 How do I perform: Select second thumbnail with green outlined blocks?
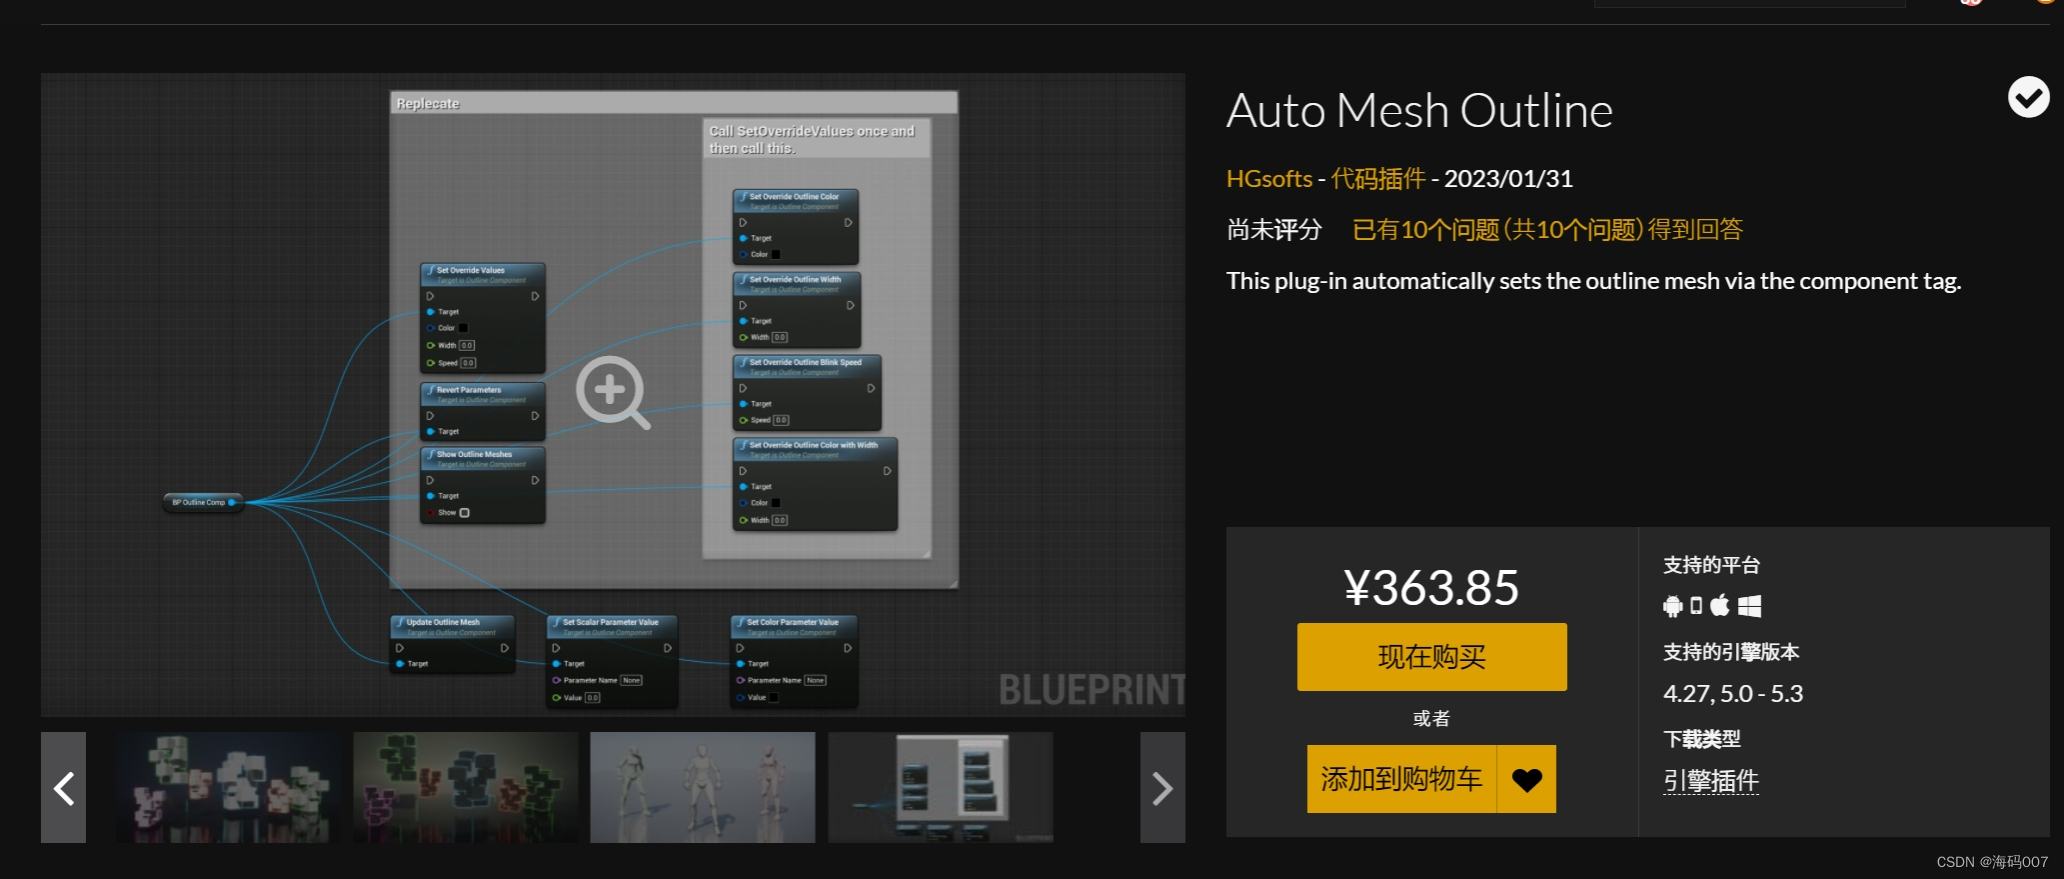[x=466, y=788]
